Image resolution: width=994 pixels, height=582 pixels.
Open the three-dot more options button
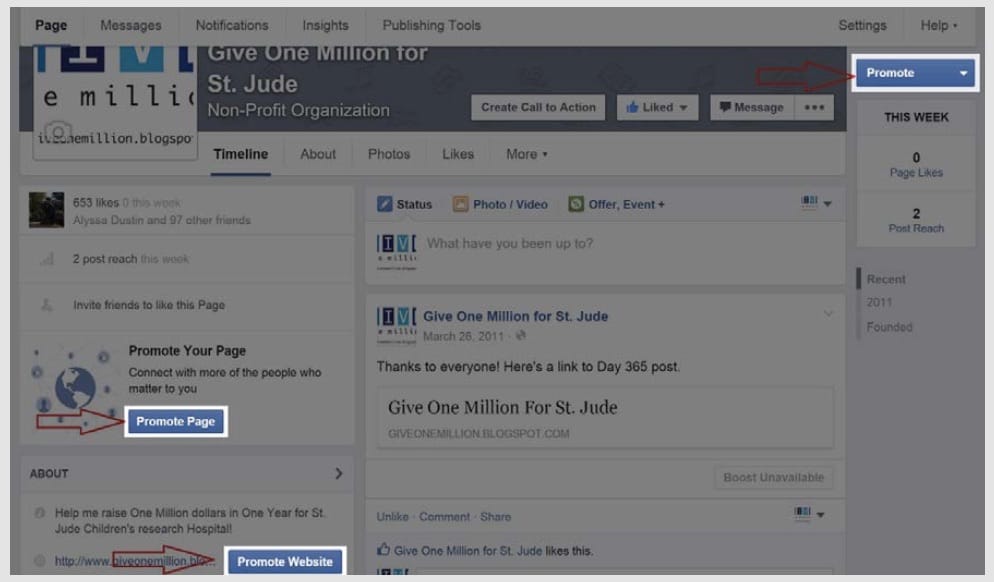(x=814, y=107)
